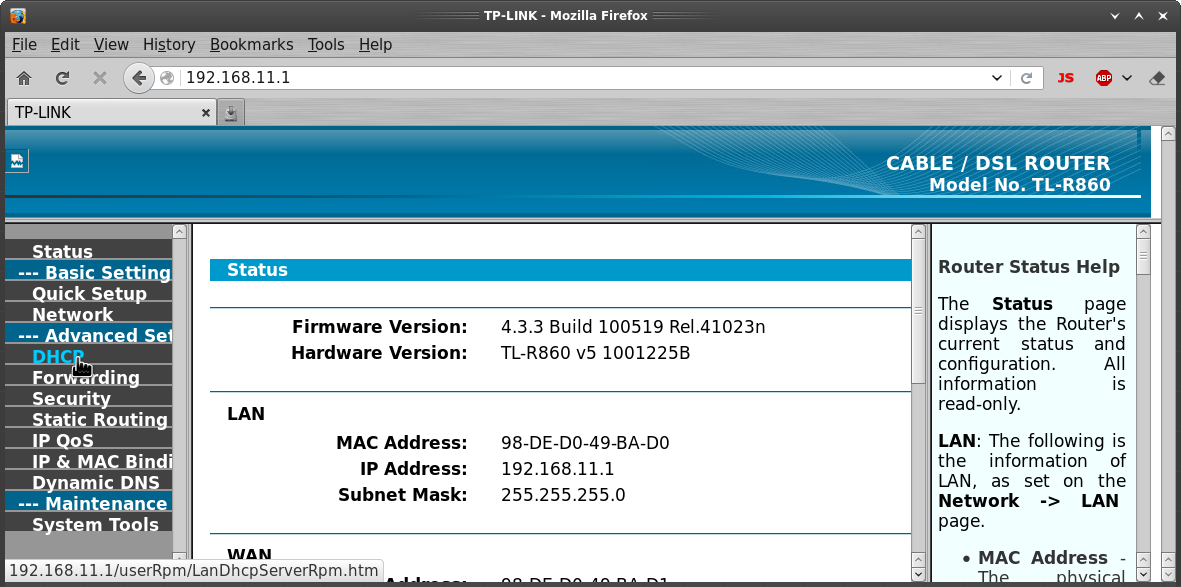The height and width of the screenshot is (587, 1181).
Task: Click the Home toolbar icon
Action: 24,78
